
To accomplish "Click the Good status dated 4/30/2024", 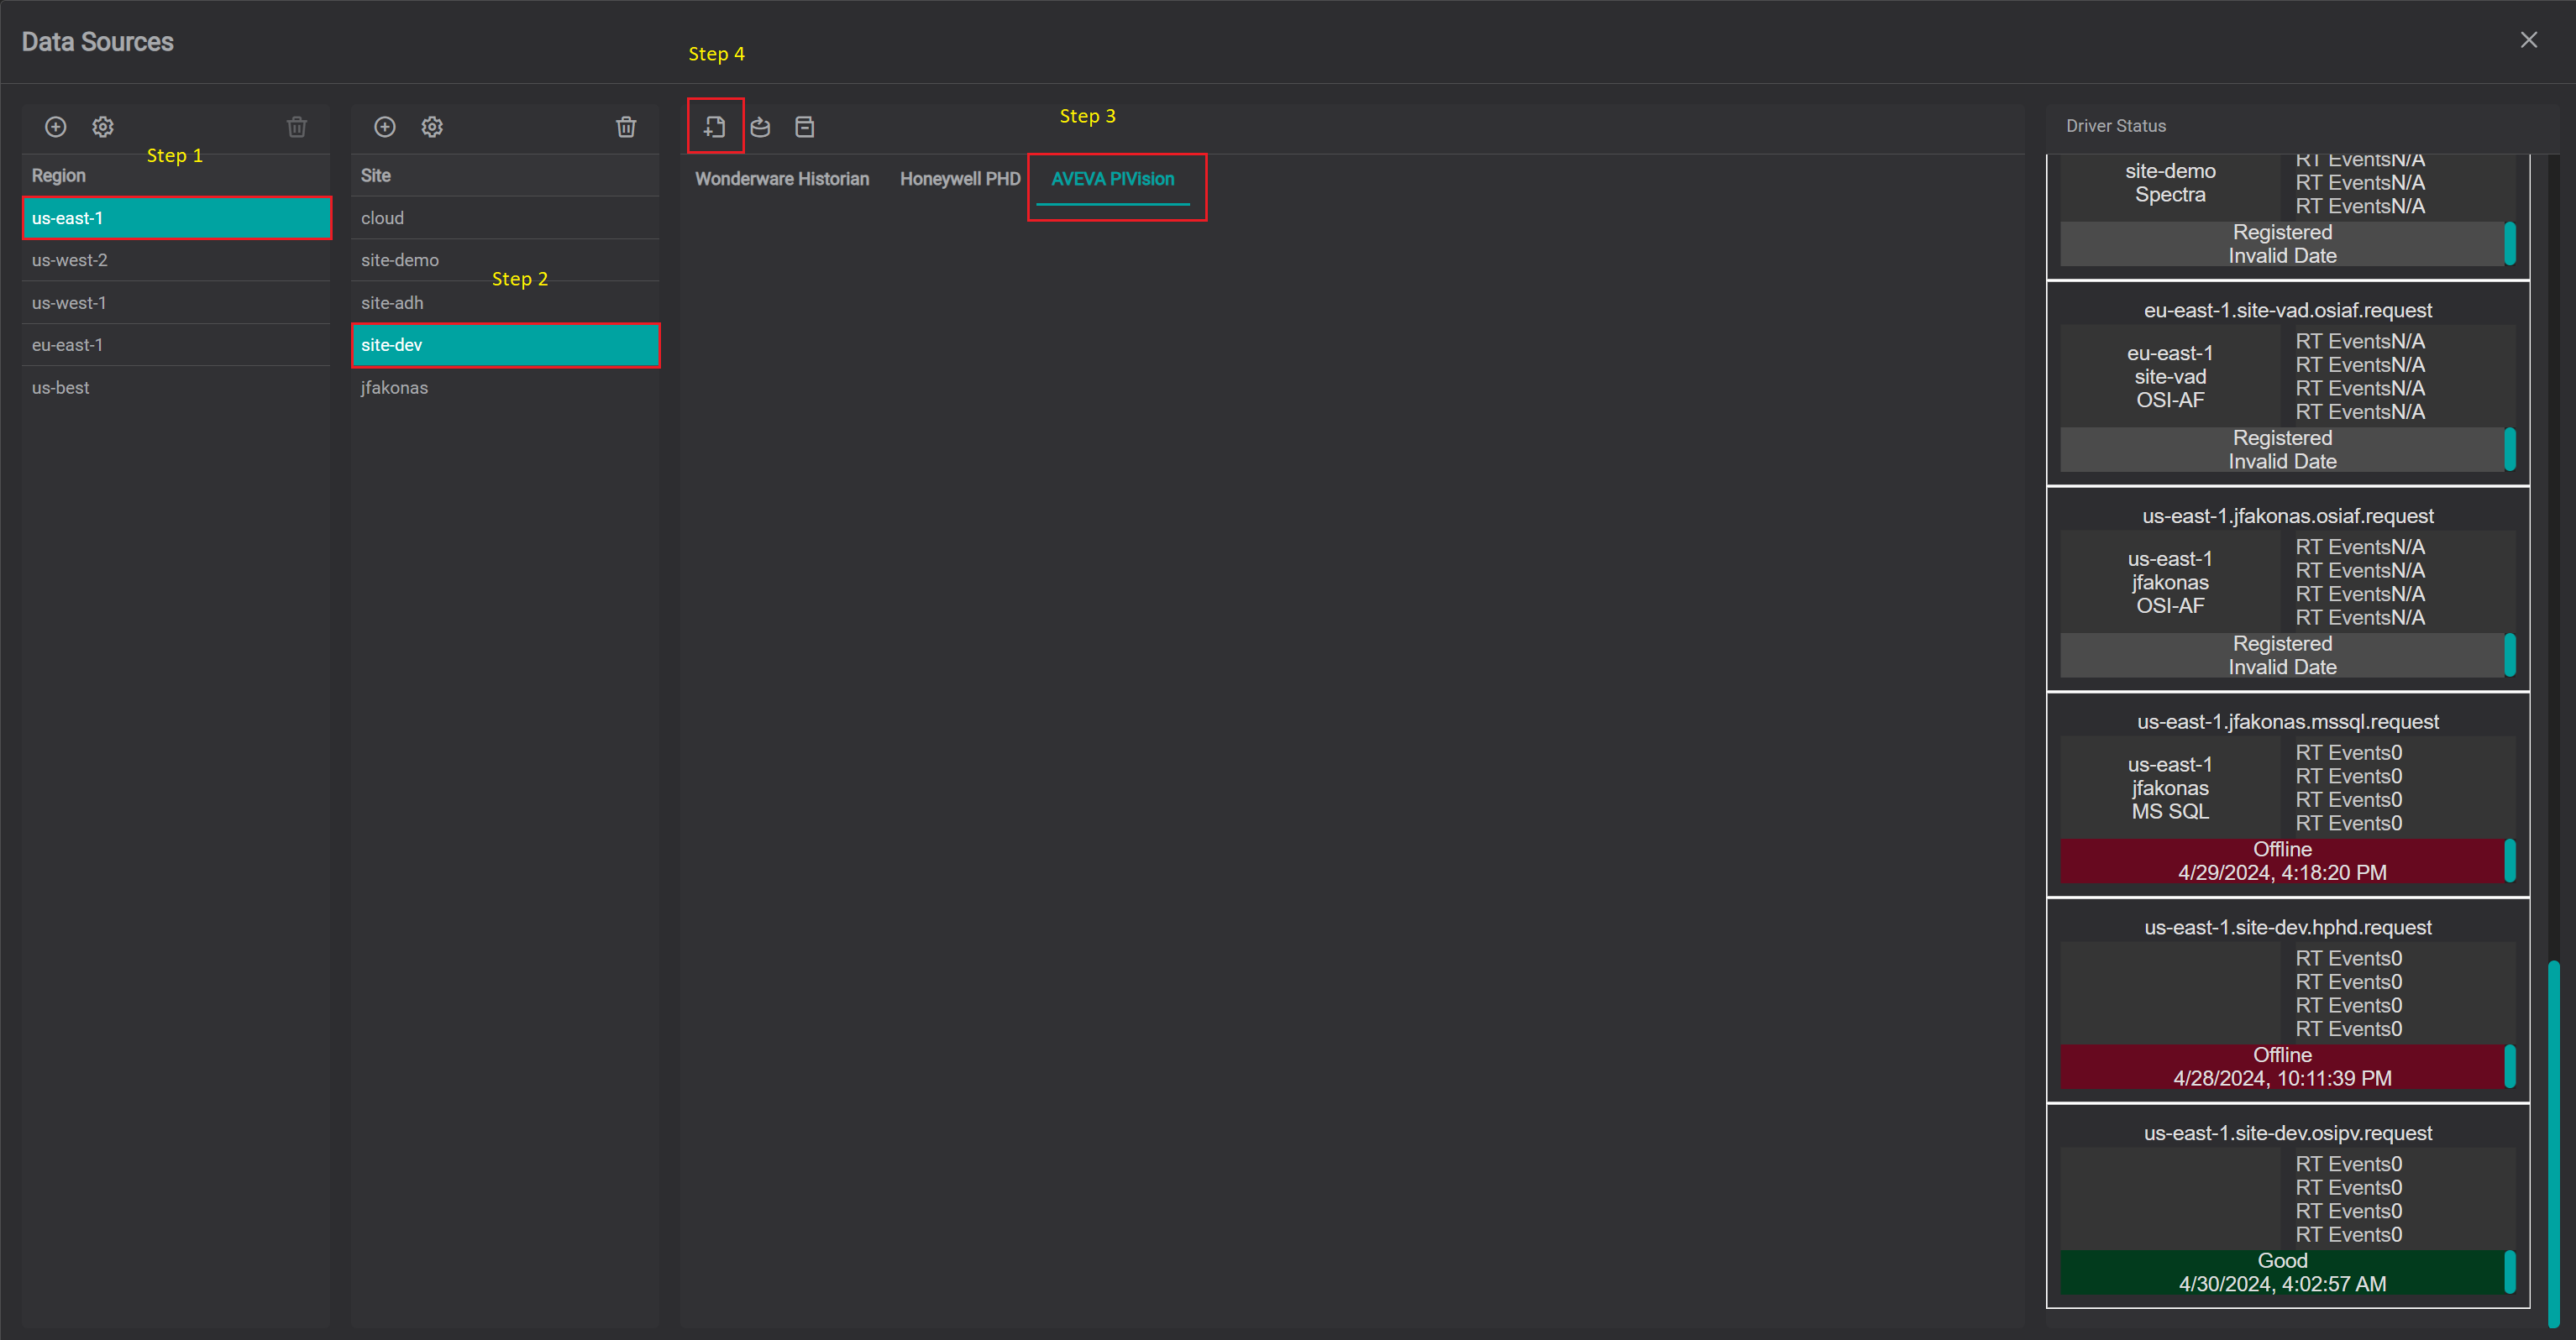I will (2282, 1273).
